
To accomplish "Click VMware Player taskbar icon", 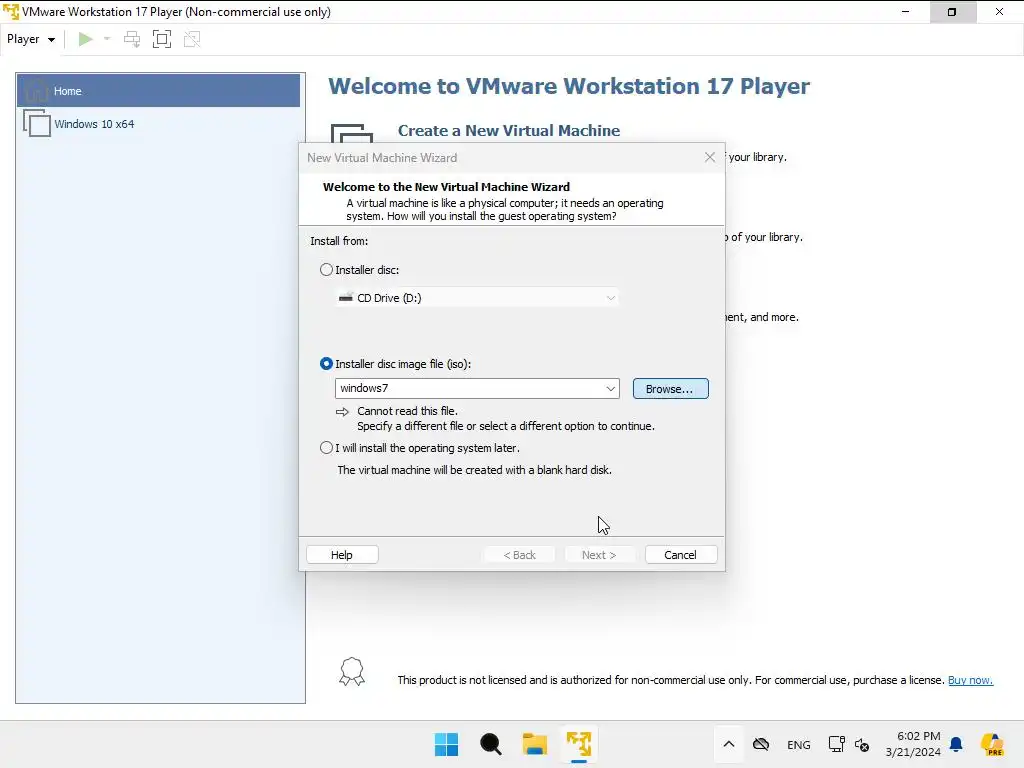I will [x=579, y=744].
